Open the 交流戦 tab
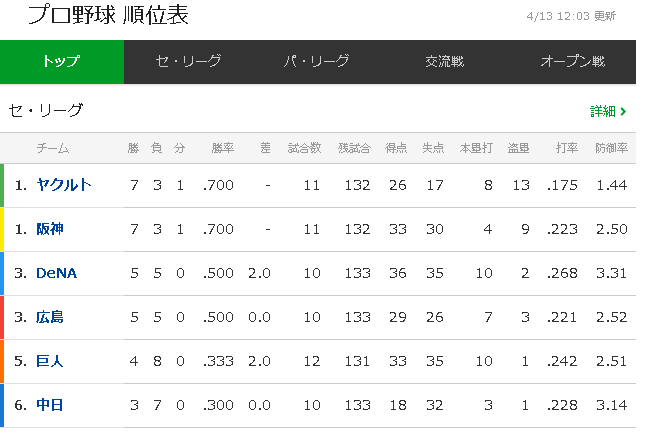The image size is (650, 435). click(x=444, y=62)
